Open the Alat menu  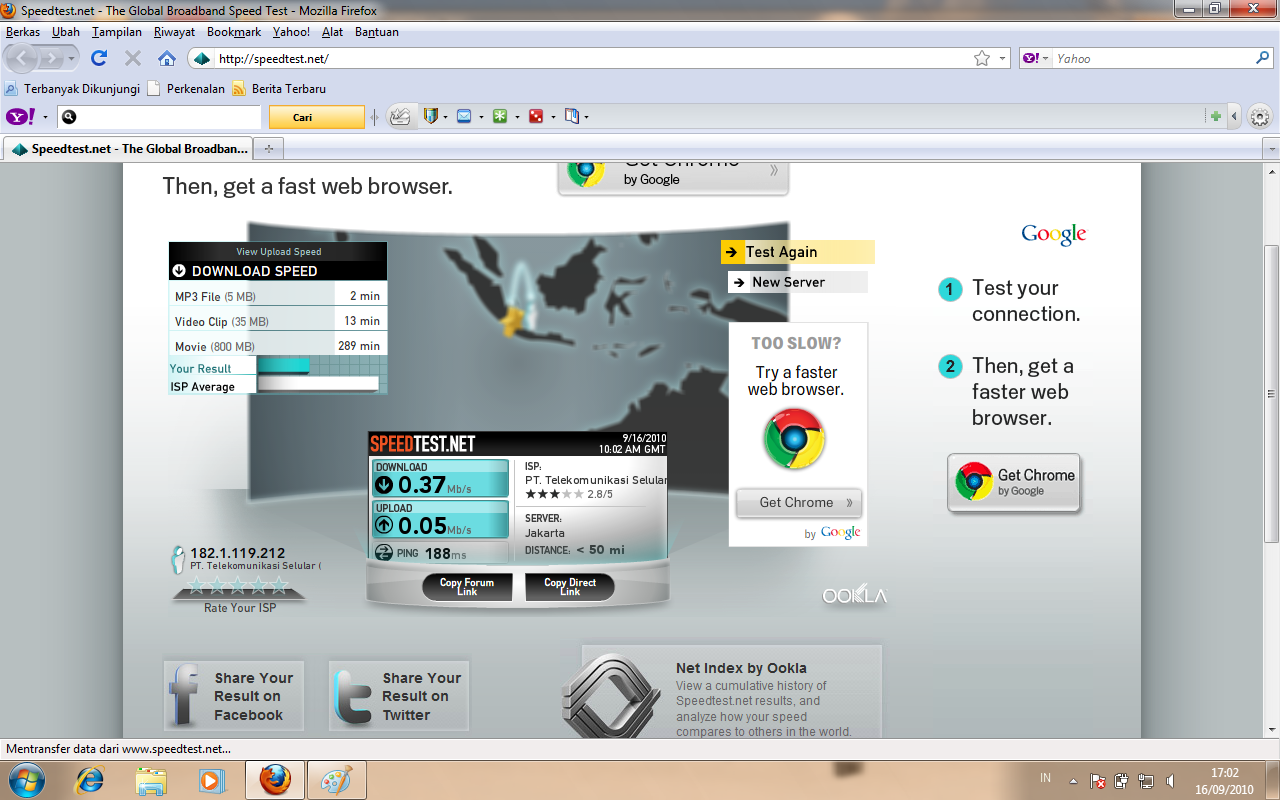click(x=333, y=32)
